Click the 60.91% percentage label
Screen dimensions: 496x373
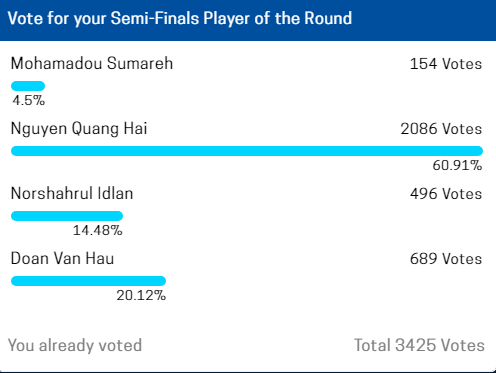coord(457,165)
